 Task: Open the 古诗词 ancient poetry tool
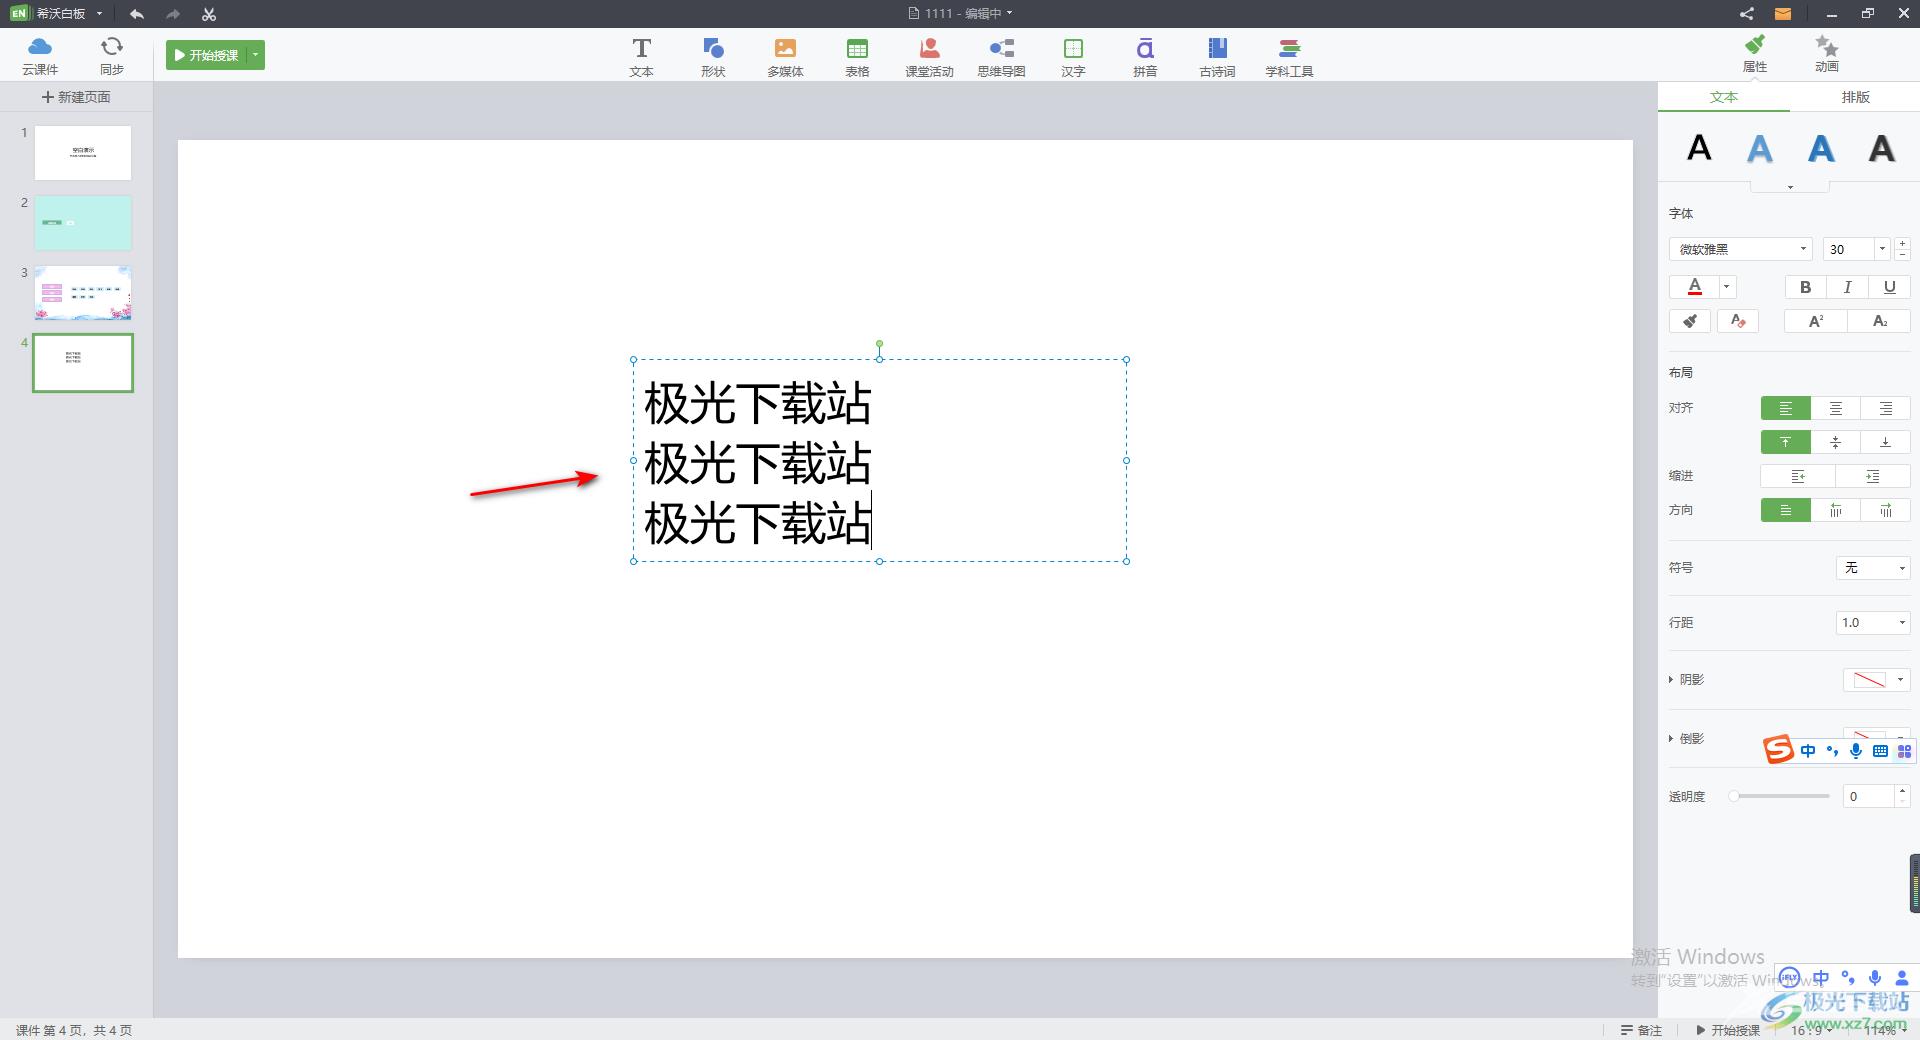coord(1217,57)
